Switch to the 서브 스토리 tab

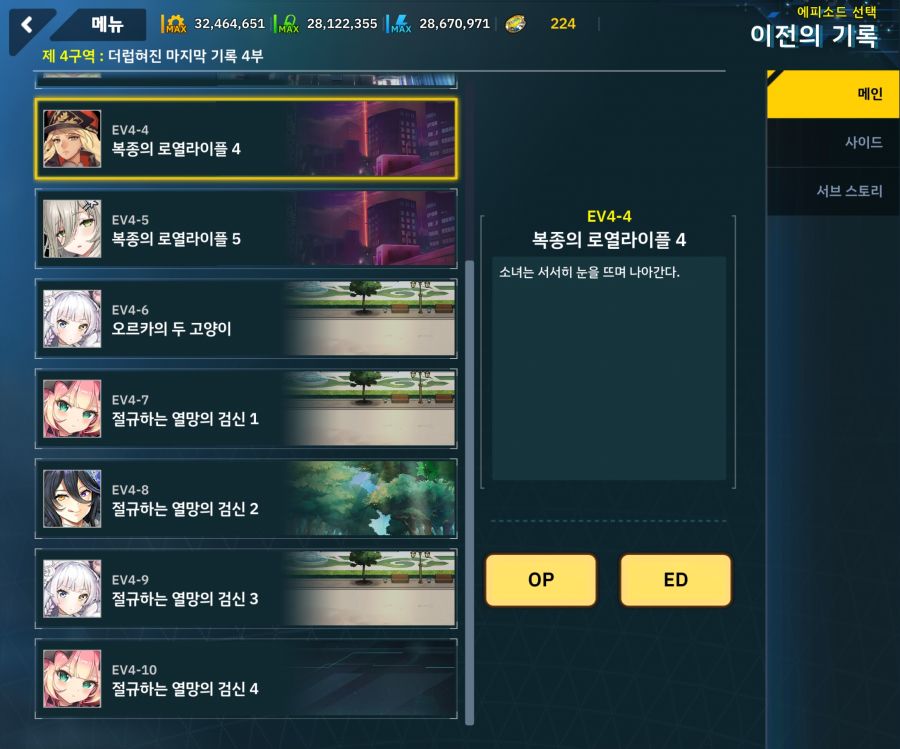point(833,191)
